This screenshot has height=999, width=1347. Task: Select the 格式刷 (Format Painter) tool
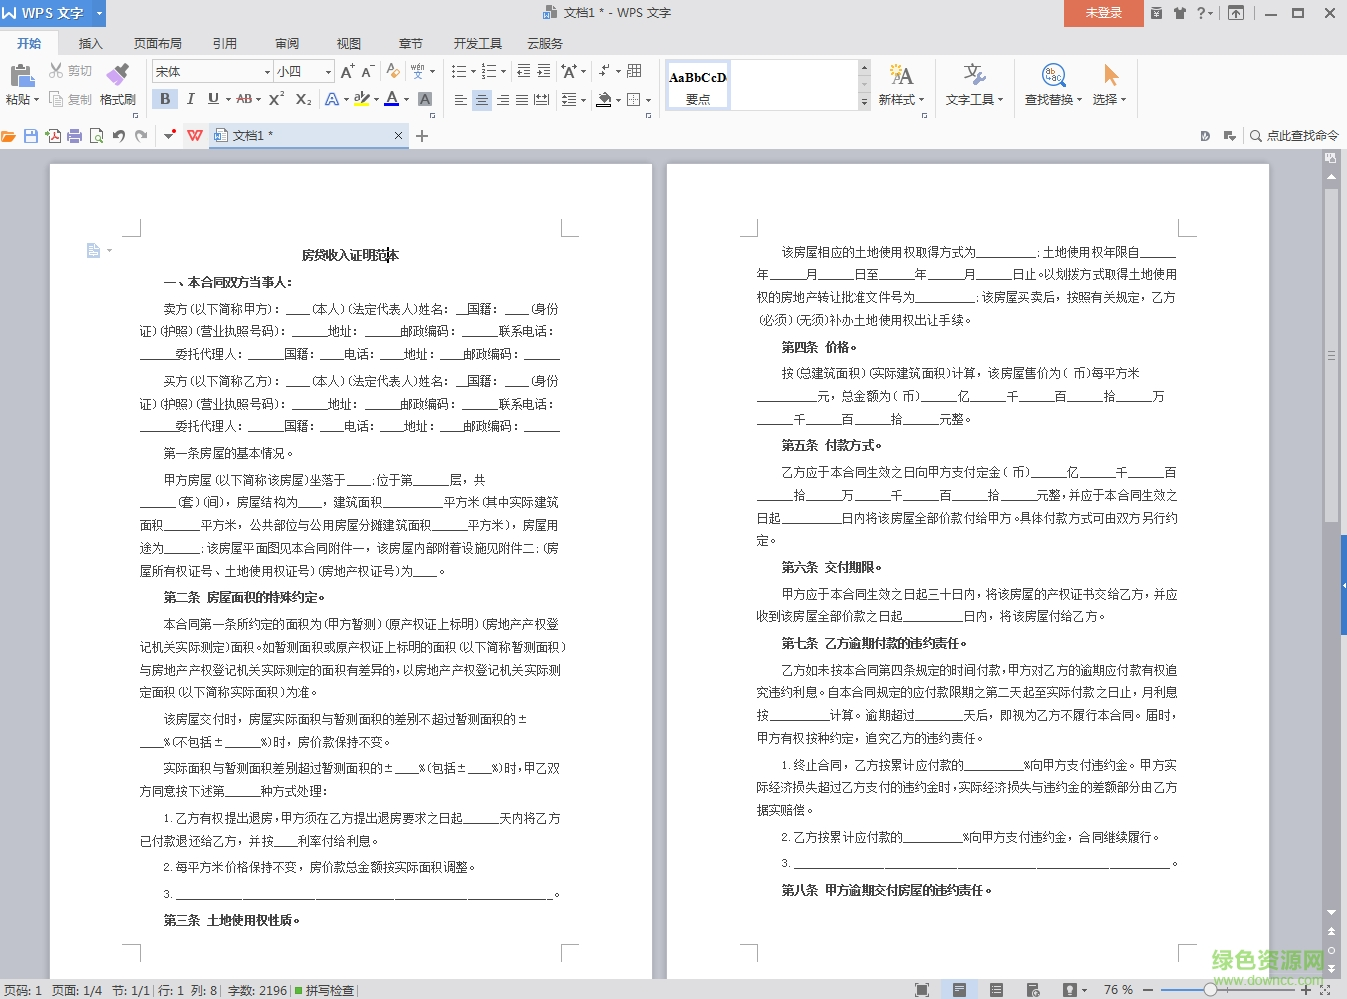pos(117,85)
